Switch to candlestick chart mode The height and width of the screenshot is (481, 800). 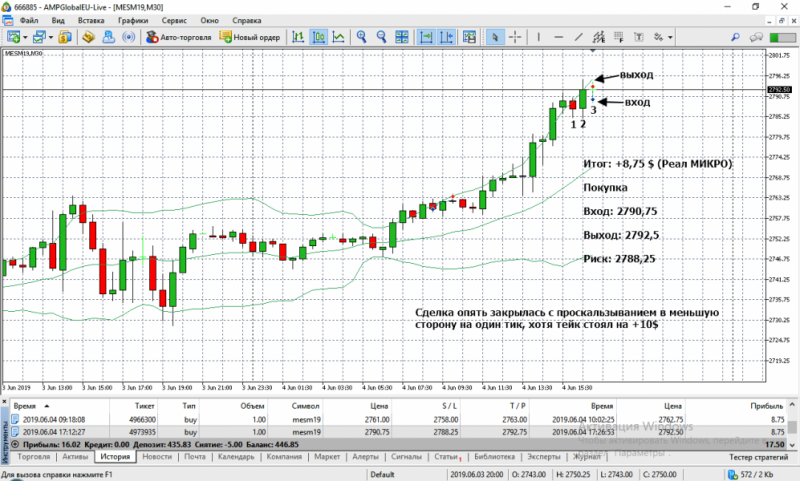pyautogui.click(x=318, y=37)
